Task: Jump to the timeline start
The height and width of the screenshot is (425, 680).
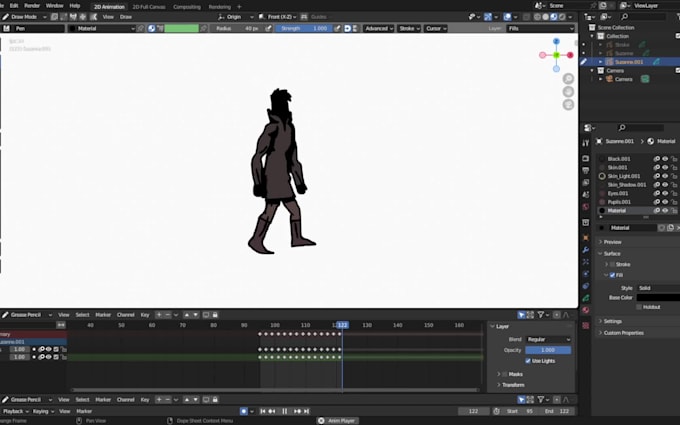Action: coord(263,411)
